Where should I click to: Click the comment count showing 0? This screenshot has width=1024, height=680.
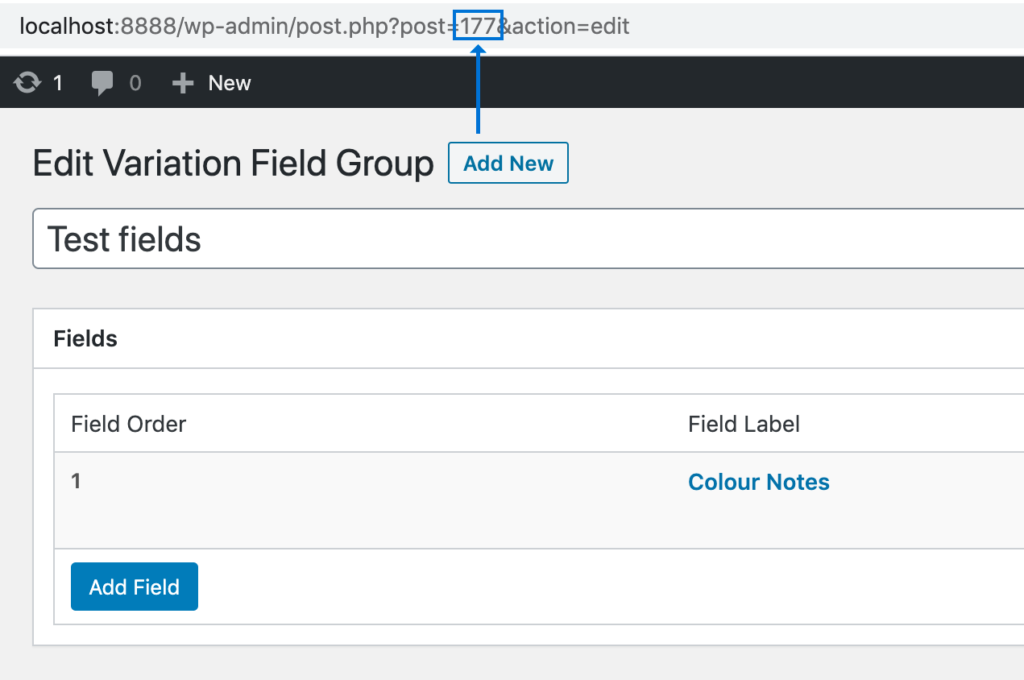pyautogui.click(x=135, y=82)
